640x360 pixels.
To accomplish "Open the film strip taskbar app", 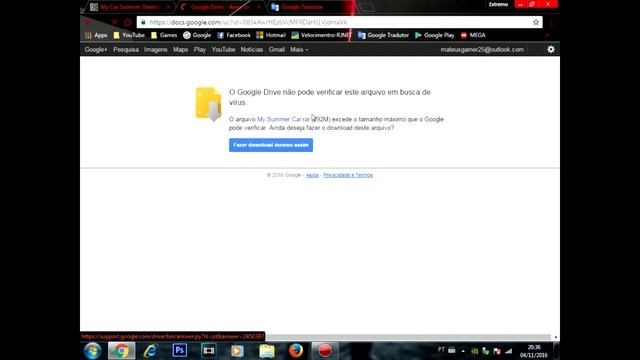I will point(209,351).
